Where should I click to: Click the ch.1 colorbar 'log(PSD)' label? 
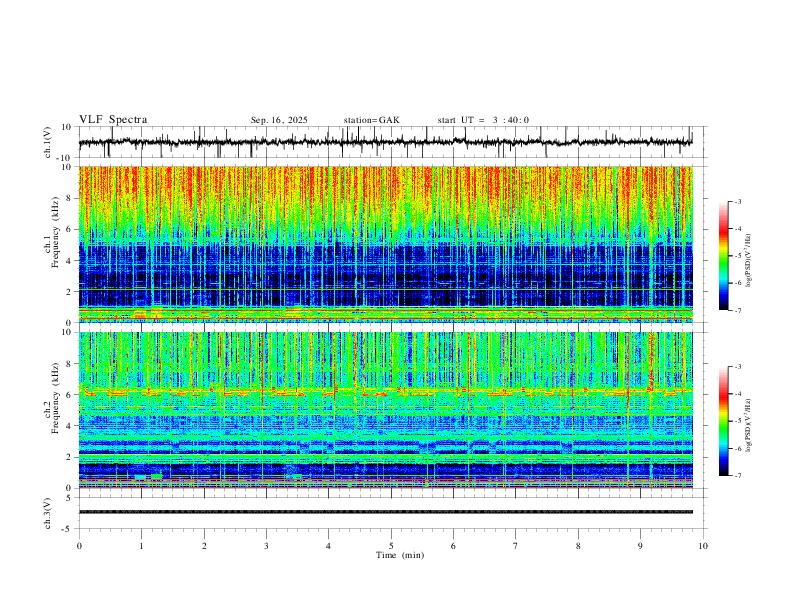[x=749, y=261]
